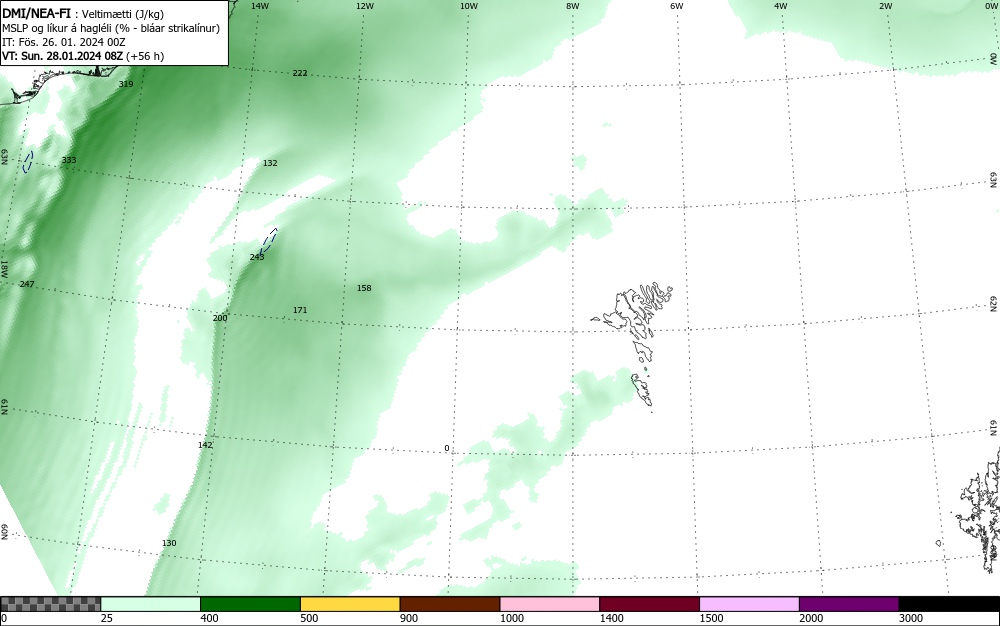1000x626 pixels.
Task: Click the map value 200
Action: (219, 318)
